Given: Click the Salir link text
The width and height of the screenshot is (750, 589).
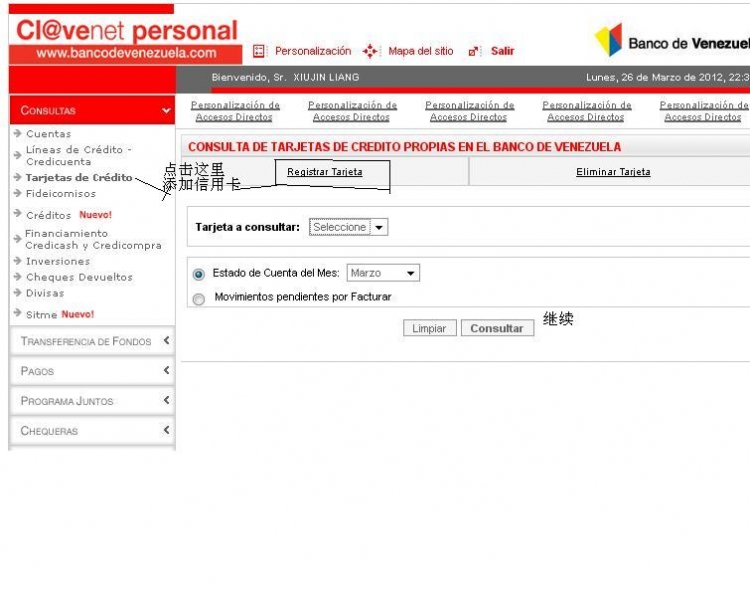Looking at the screenshot, I should click(502, 51).
